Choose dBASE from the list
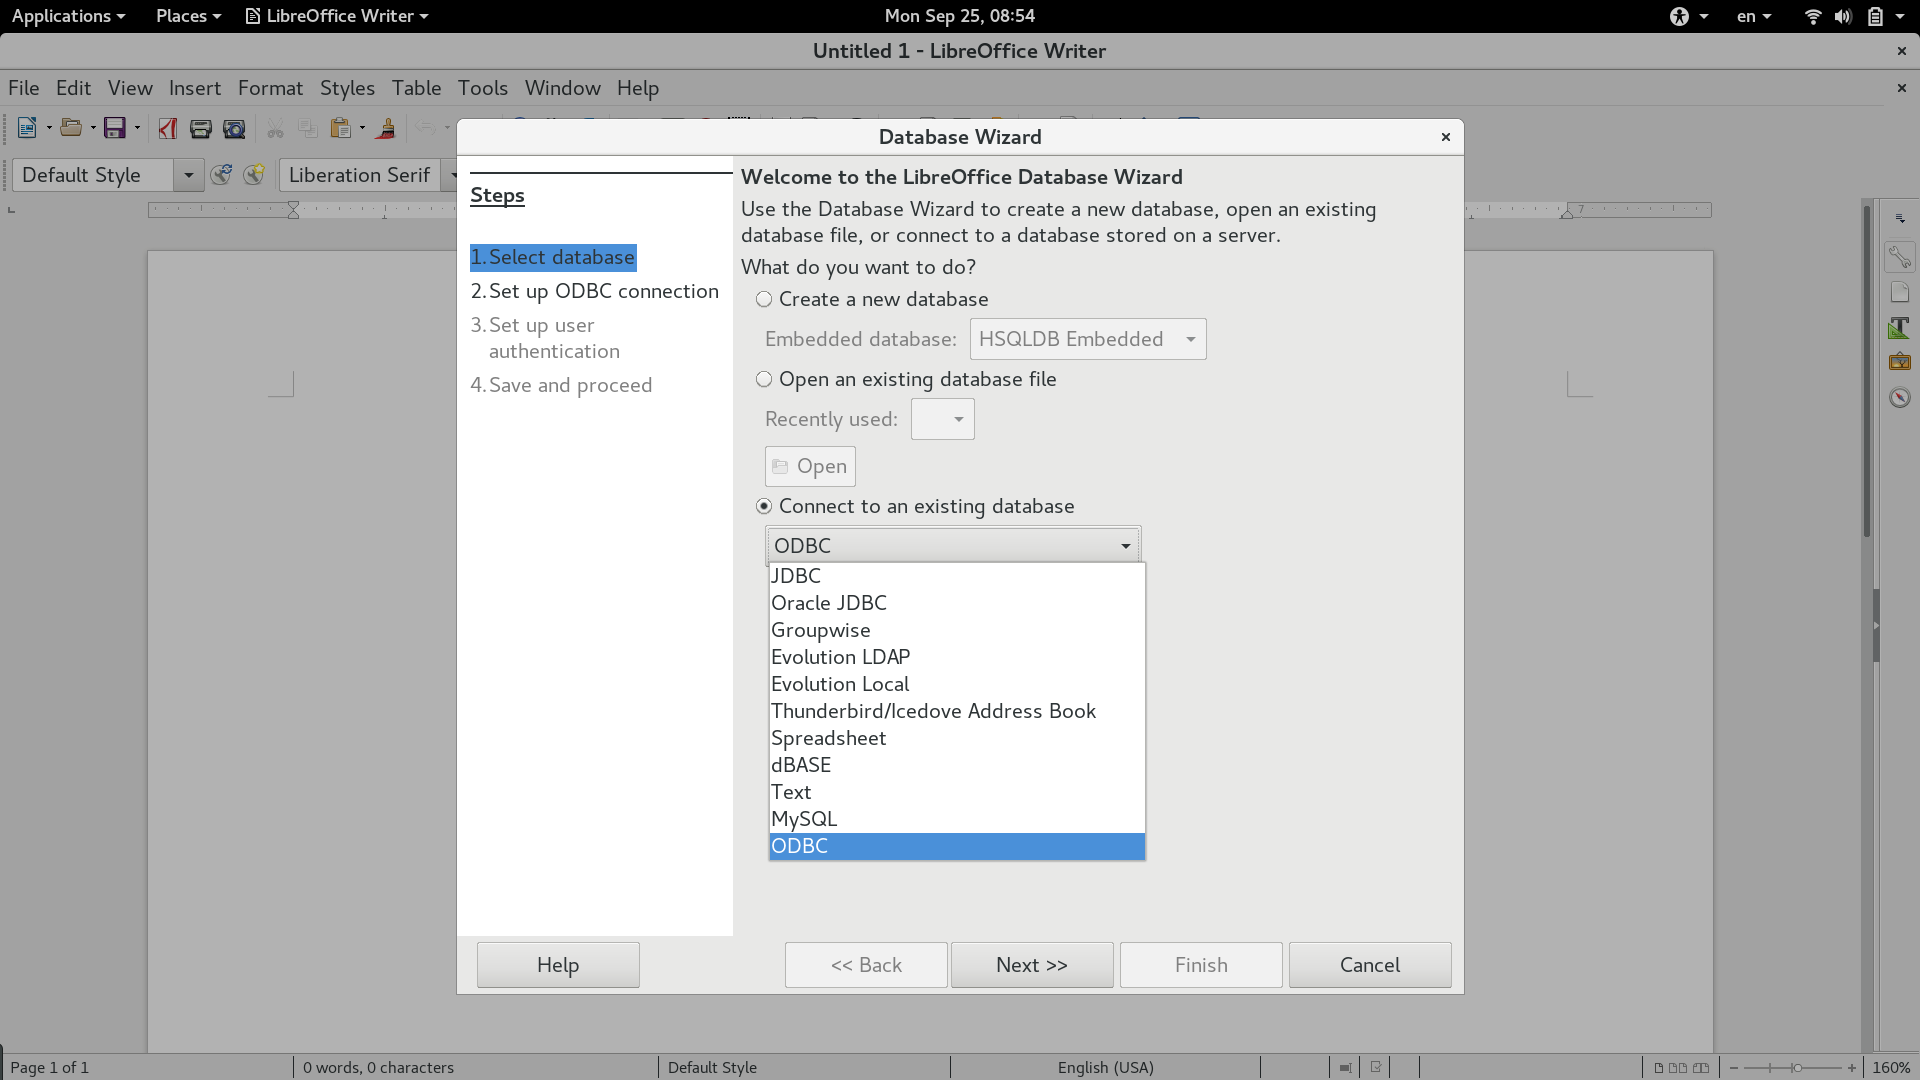The height and width of the screenshot is (1080, 1920). [957, 765]
